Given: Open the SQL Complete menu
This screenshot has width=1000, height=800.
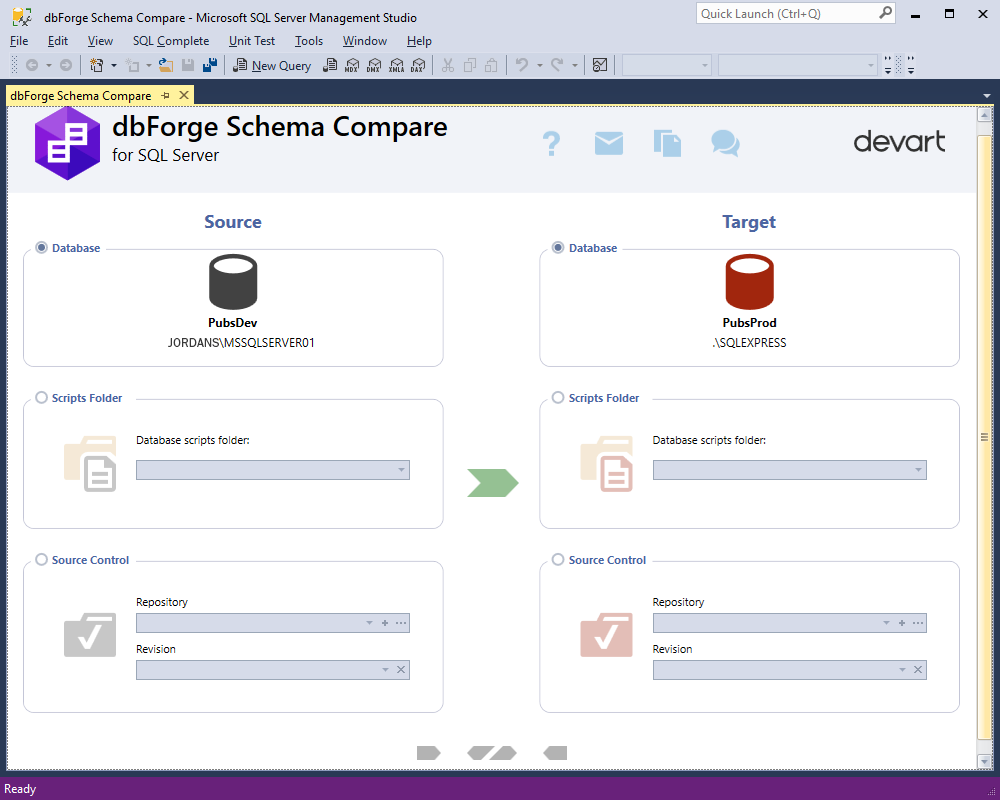Looking at the screenshot, I should click(171, 41).
